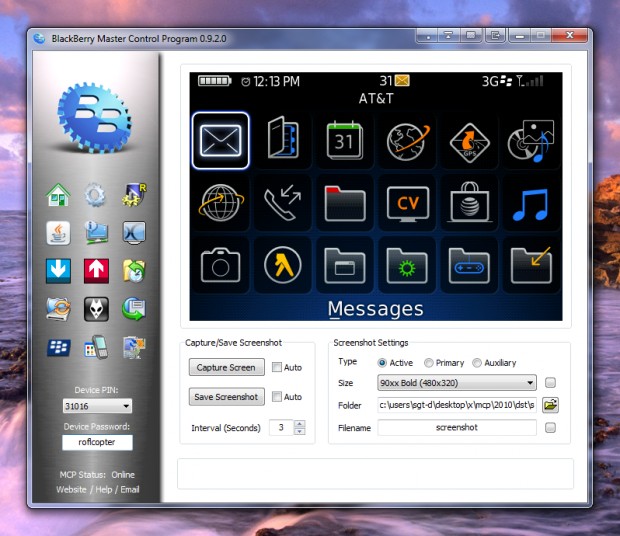Click the games folder with controller icon
The height and width of the screenshot is (536, 620).
tap(469, 266)
